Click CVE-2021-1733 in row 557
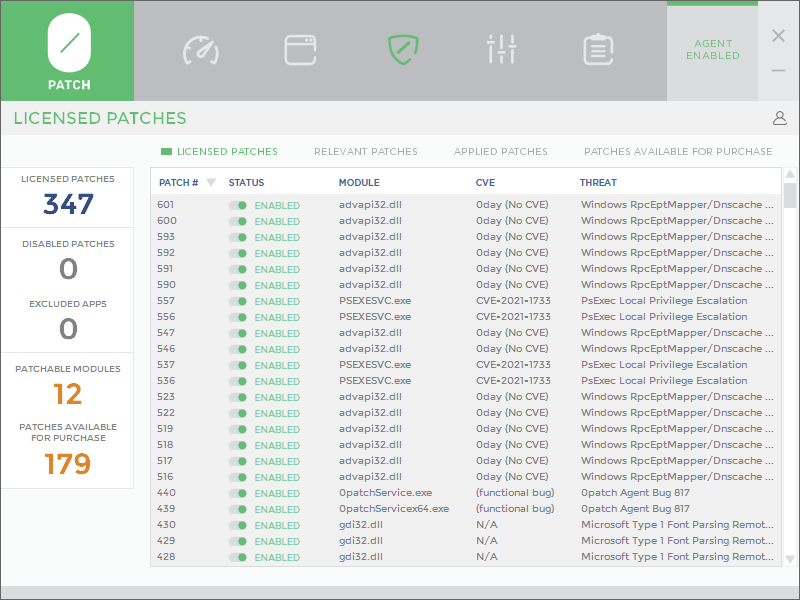Viewport: 800px width, 600px height. [x=513, y=301]
